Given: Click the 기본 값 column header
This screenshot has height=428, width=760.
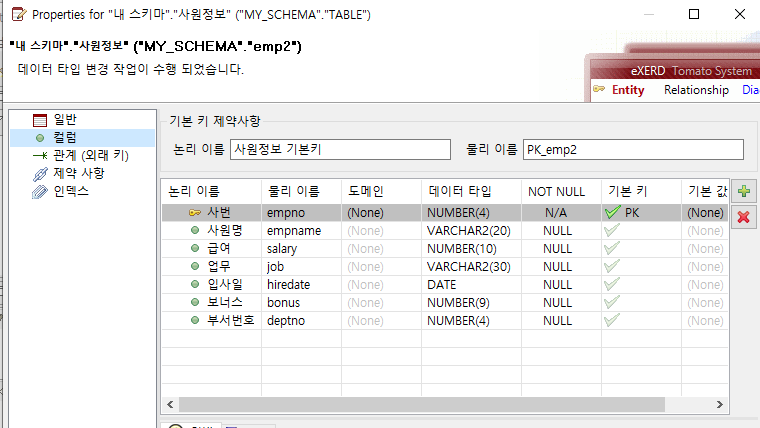Looking at the screenshot, I should (x=705, y=191).
